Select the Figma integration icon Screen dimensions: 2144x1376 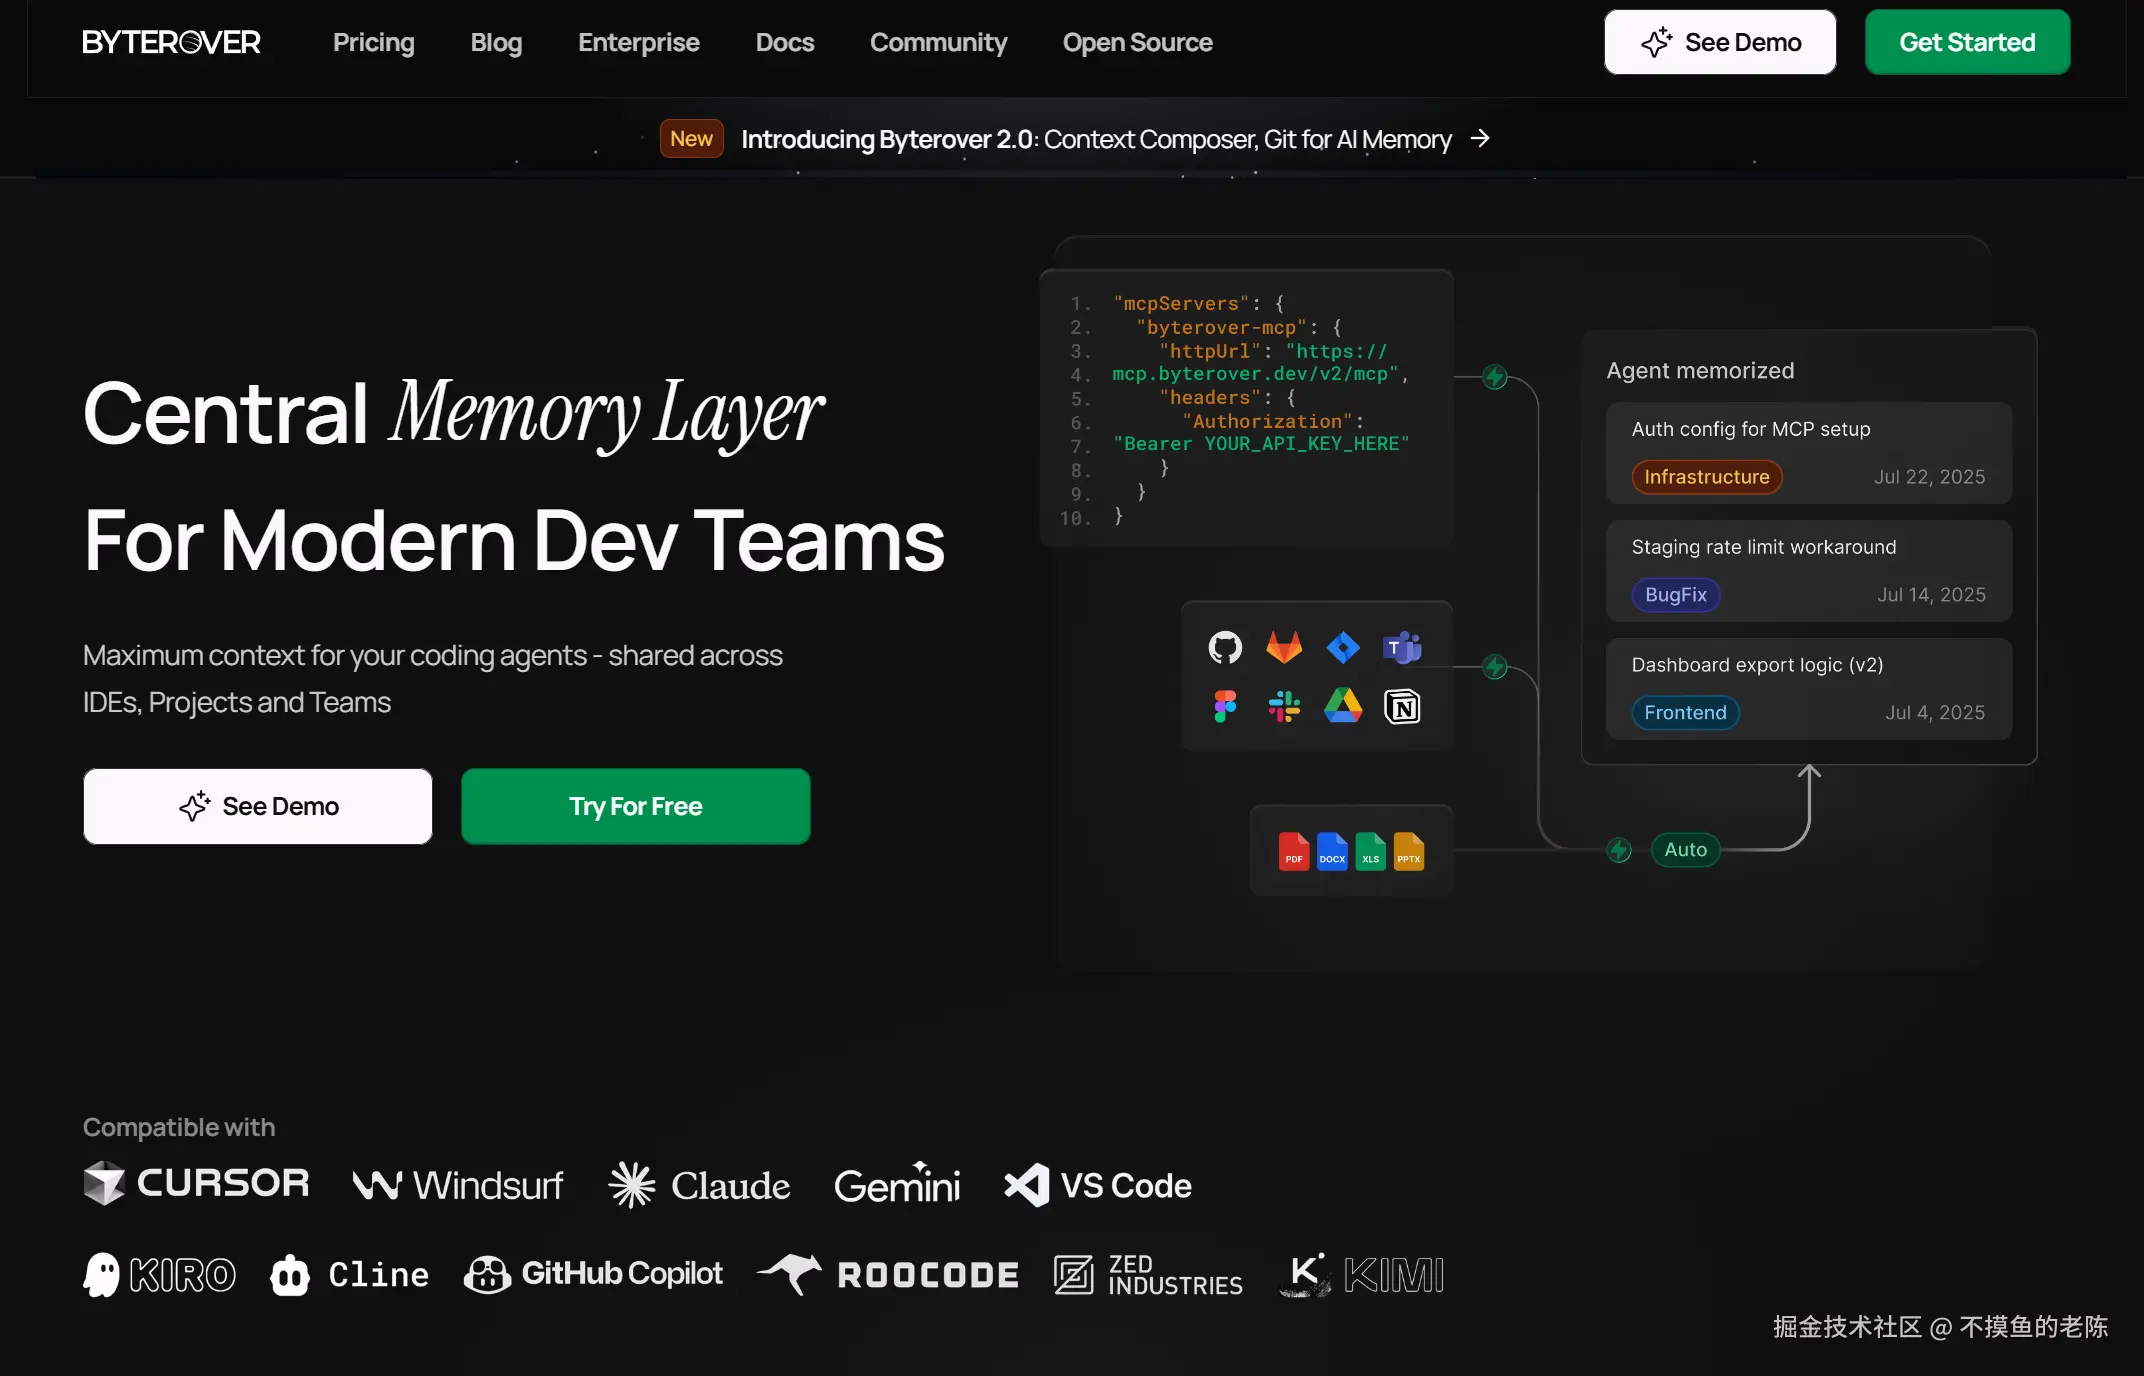pos(1225,707)
